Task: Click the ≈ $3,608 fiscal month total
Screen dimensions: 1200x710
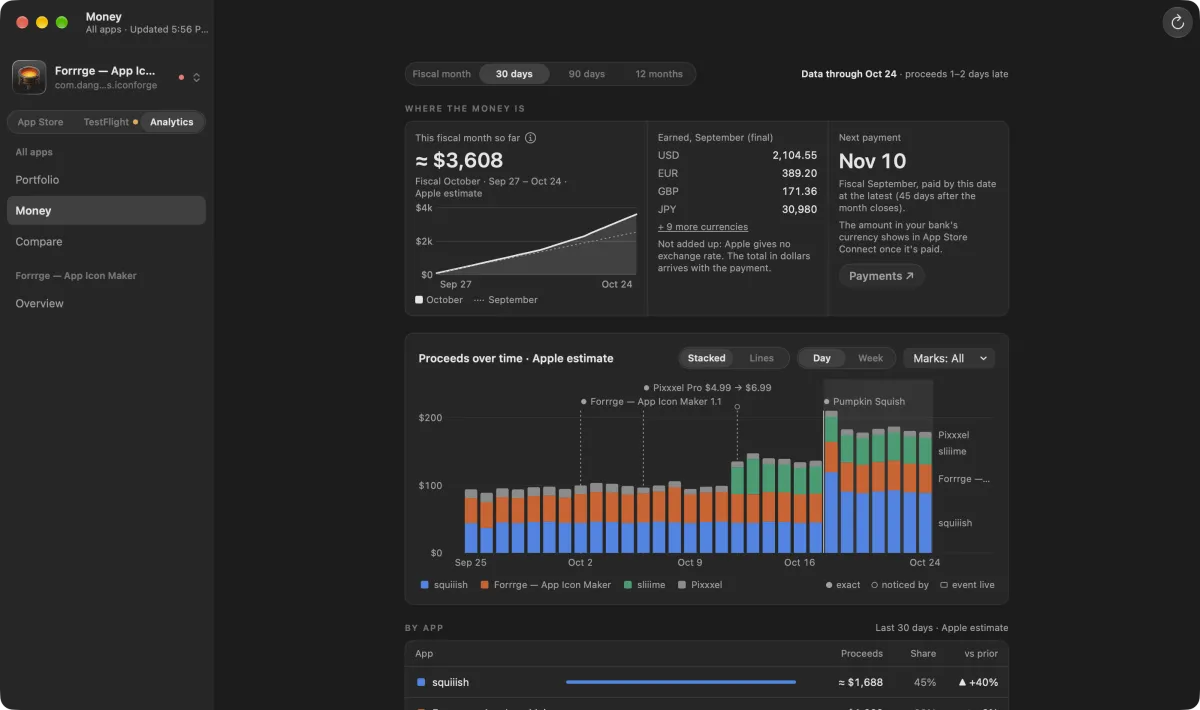Action: (459, 160)
